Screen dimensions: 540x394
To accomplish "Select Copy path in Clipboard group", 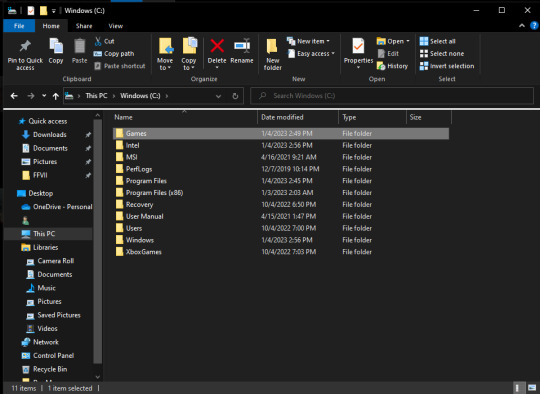I will 114,54.
